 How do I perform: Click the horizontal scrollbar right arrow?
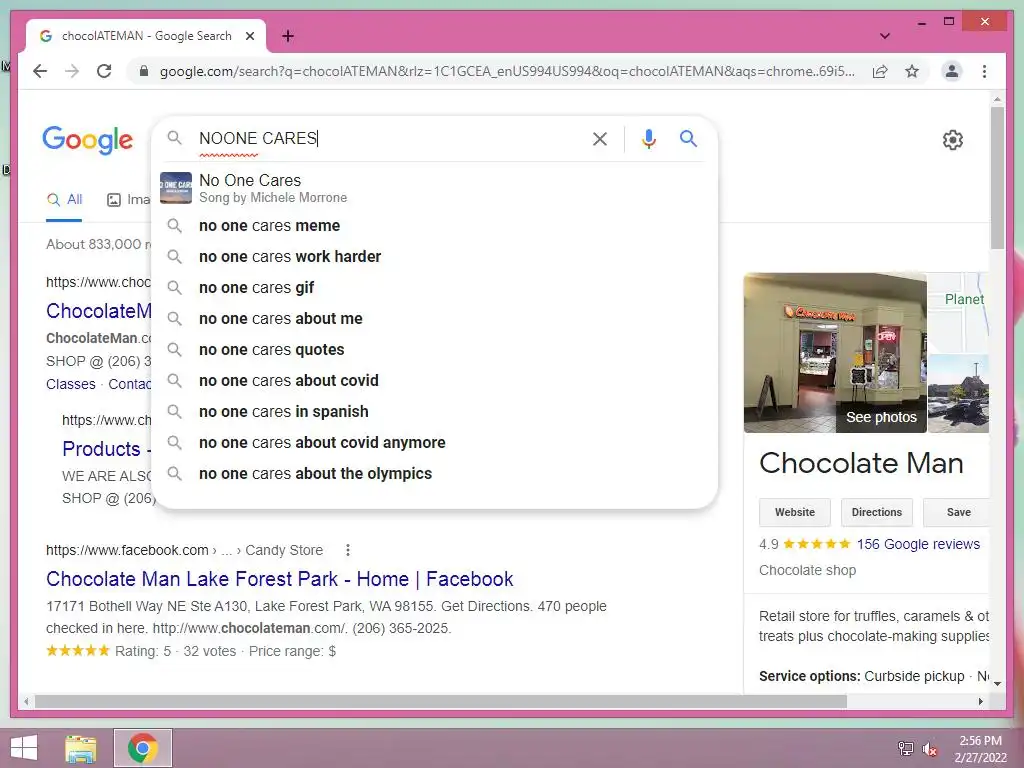tap(981, 701)
